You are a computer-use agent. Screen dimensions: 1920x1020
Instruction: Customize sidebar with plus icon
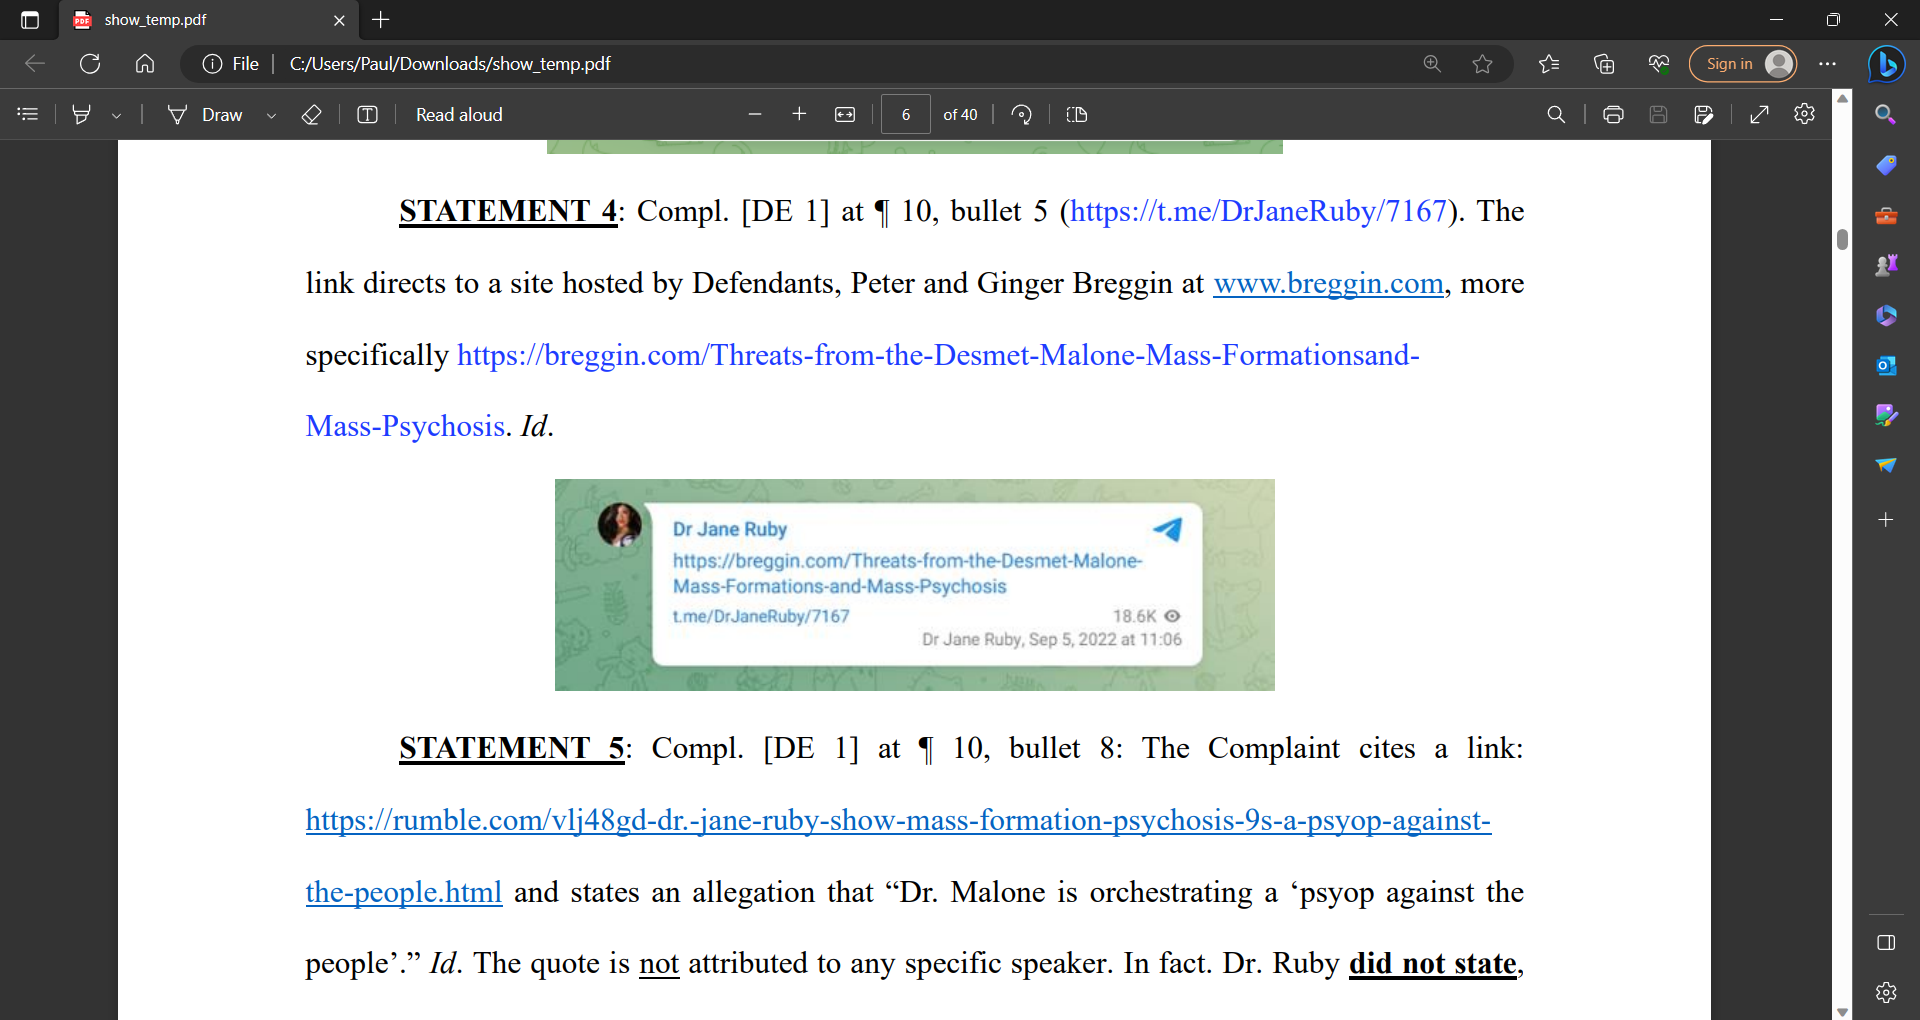(x=1886, y=520)
